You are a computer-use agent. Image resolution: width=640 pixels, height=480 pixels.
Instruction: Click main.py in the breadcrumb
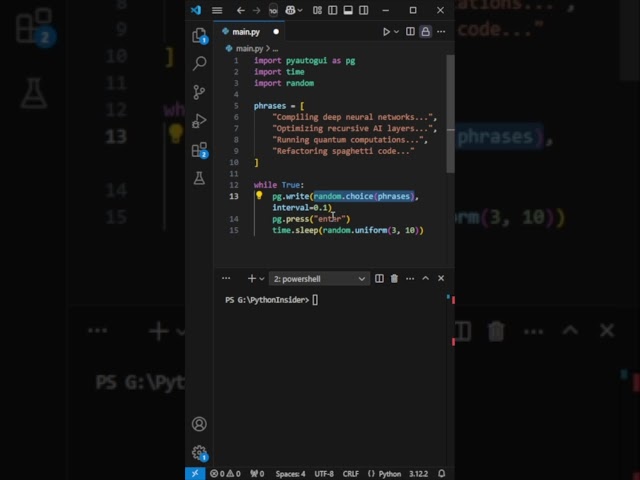[249, 49]
